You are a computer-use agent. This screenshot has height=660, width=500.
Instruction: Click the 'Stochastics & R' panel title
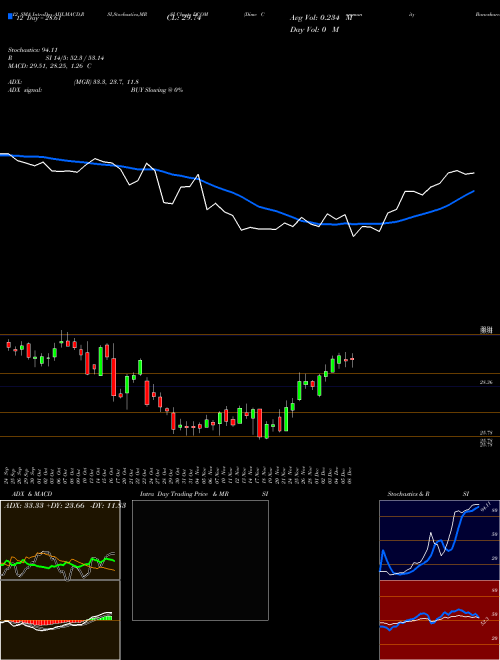pyautogui.click(x=409, y=494)
